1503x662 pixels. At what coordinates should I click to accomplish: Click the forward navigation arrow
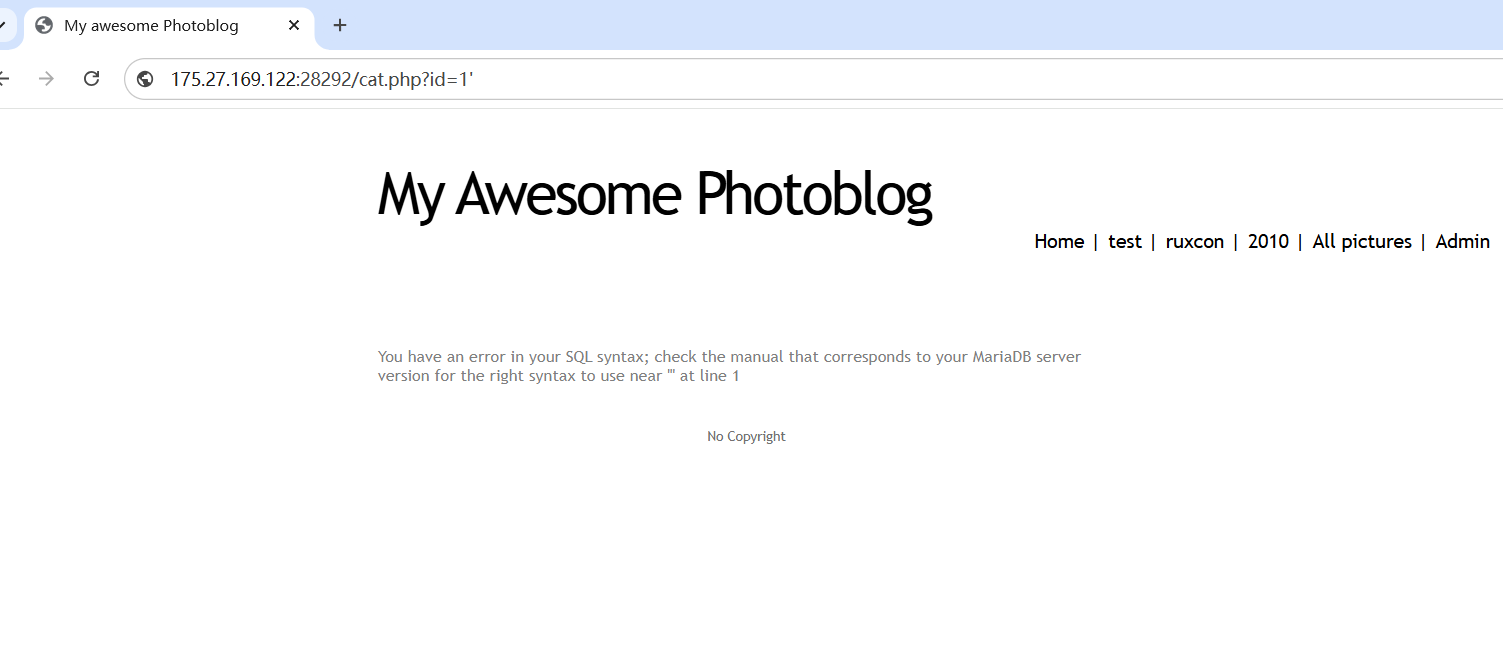pyautogui.click(x=46, y=79)
